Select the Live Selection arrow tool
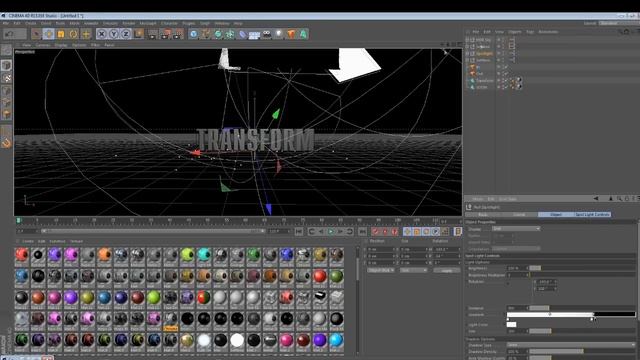This screenshot has height=360, width=640. 36,34
